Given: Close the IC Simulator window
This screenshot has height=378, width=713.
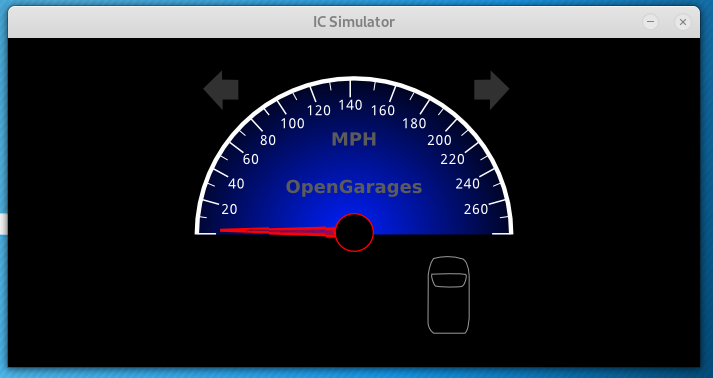Looking at the screenshot, I should point(683,21).
